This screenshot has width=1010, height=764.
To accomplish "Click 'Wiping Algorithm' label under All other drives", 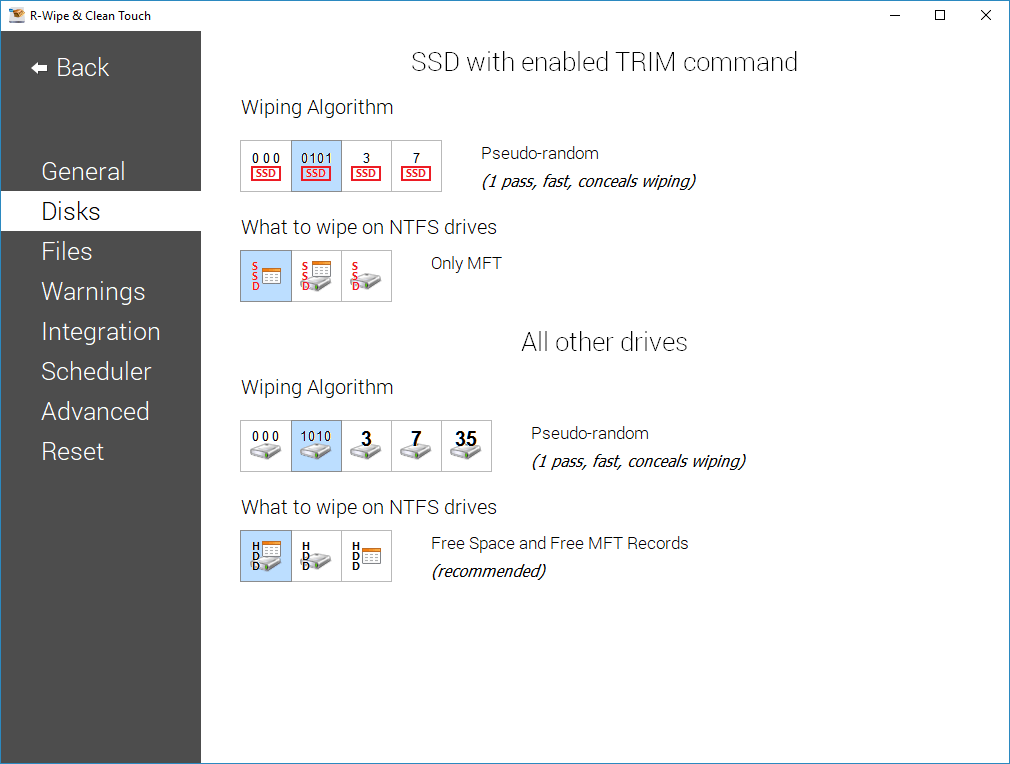I will point(317,387).
